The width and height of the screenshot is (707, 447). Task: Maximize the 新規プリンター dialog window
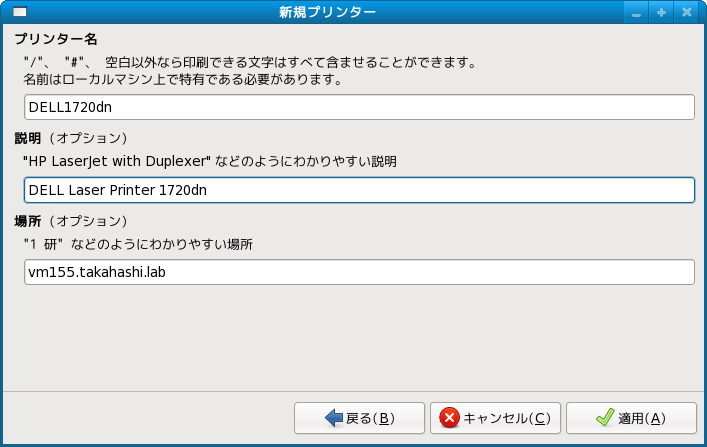coord(661,12)
